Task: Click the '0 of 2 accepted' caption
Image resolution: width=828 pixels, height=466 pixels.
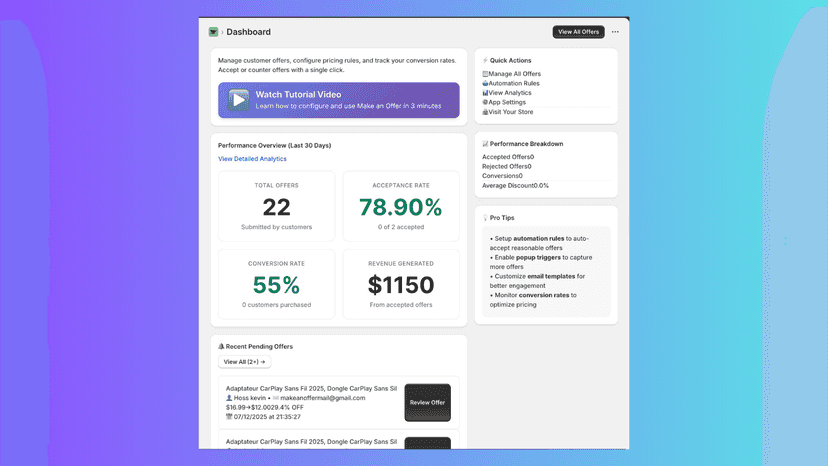Action: [x=401, y=227]
